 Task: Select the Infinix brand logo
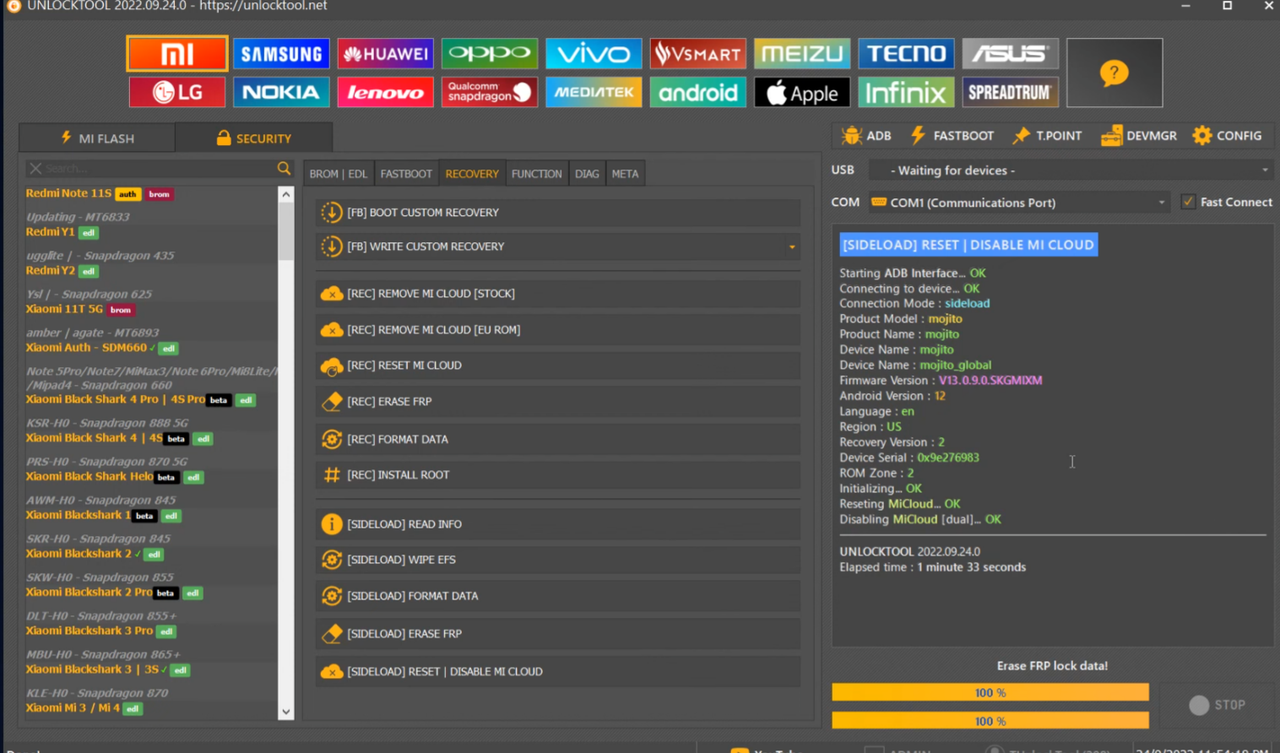[x=905, y=93]
